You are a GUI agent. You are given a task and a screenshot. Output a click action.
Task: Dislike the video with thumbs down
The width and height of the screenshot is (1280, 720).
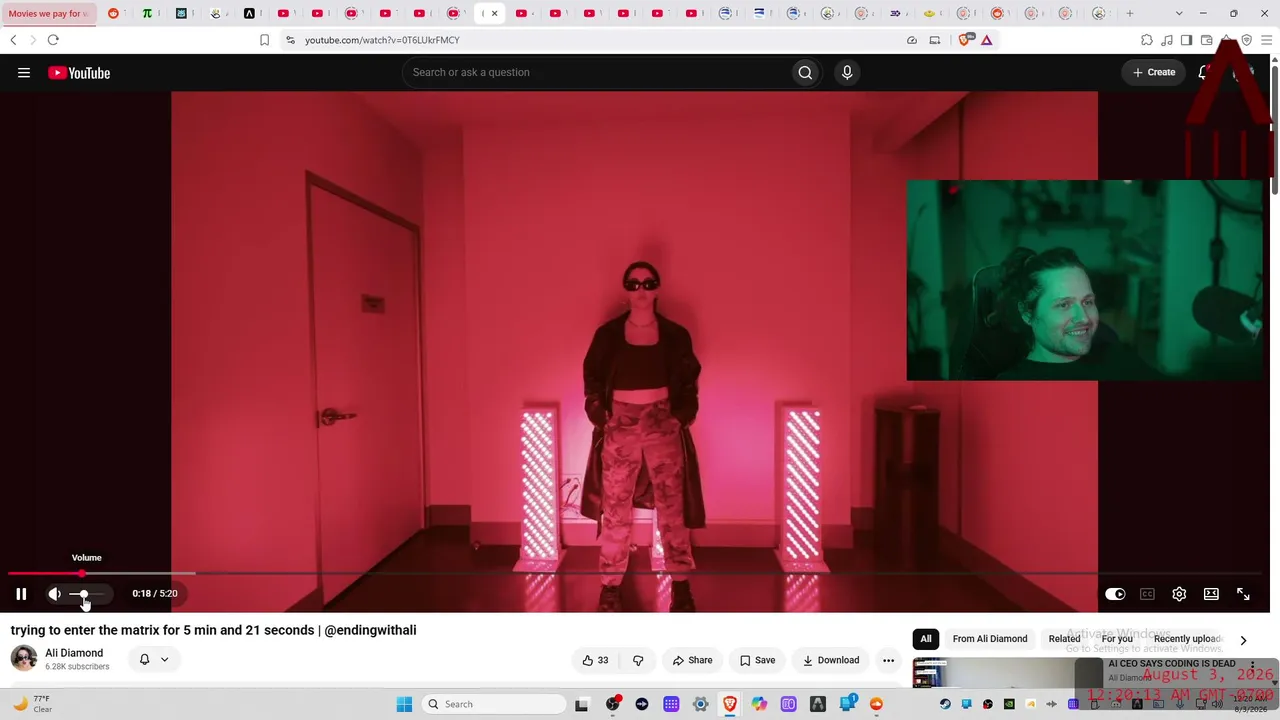638,660
